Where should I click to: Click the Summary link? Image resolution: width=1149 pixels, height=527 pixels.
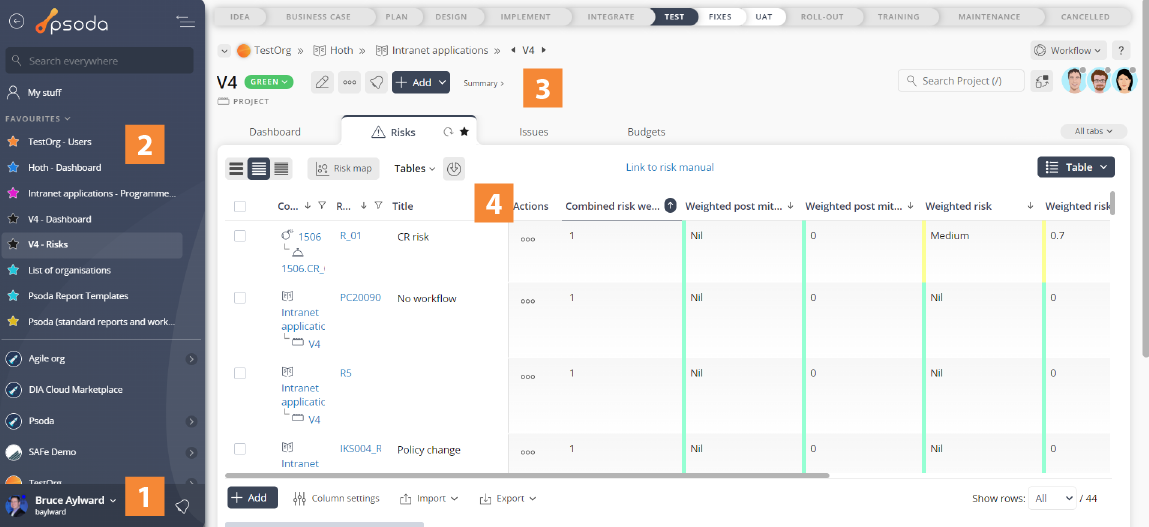(x=484, y=84)
